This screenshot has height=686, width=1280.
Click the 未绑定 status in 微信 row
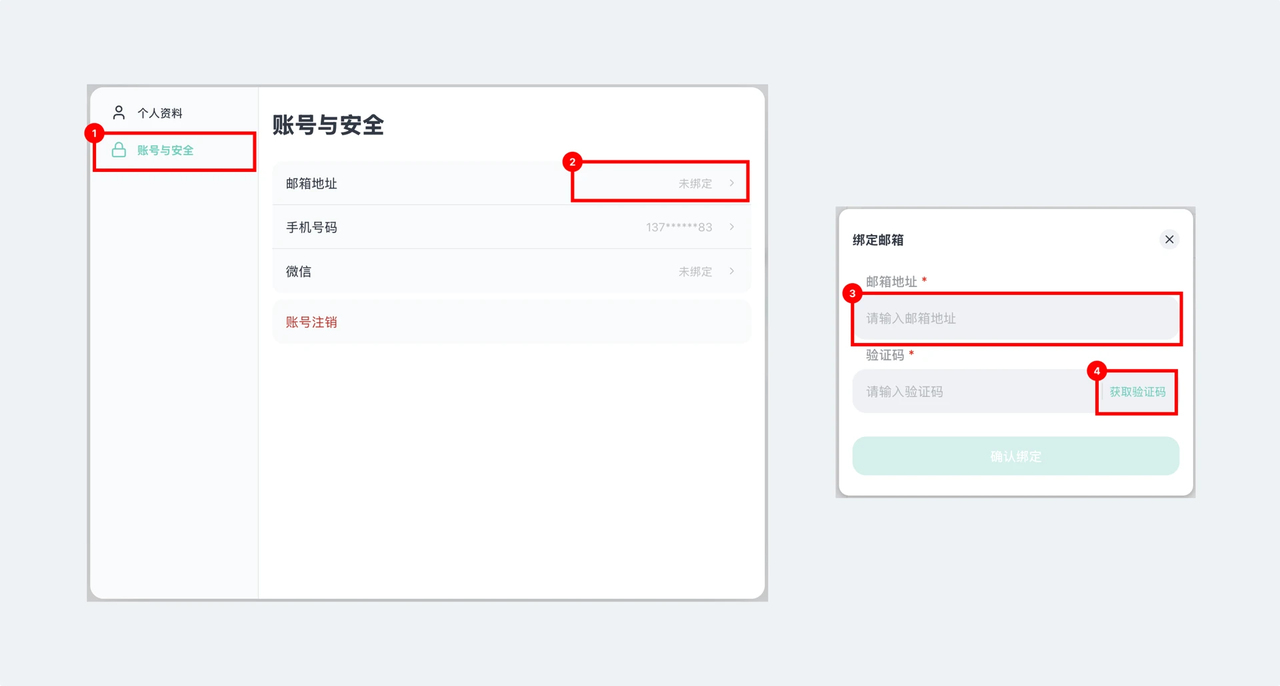(x=695, y=272)
